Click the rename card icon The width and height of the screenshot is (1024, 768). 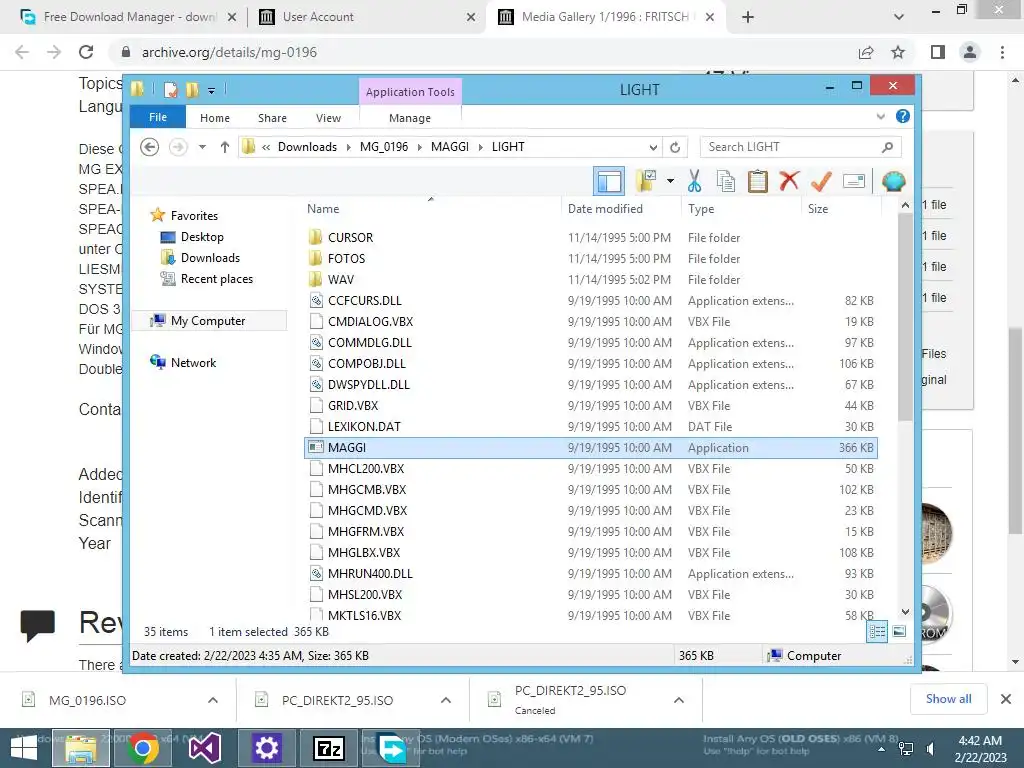[854, 181]
